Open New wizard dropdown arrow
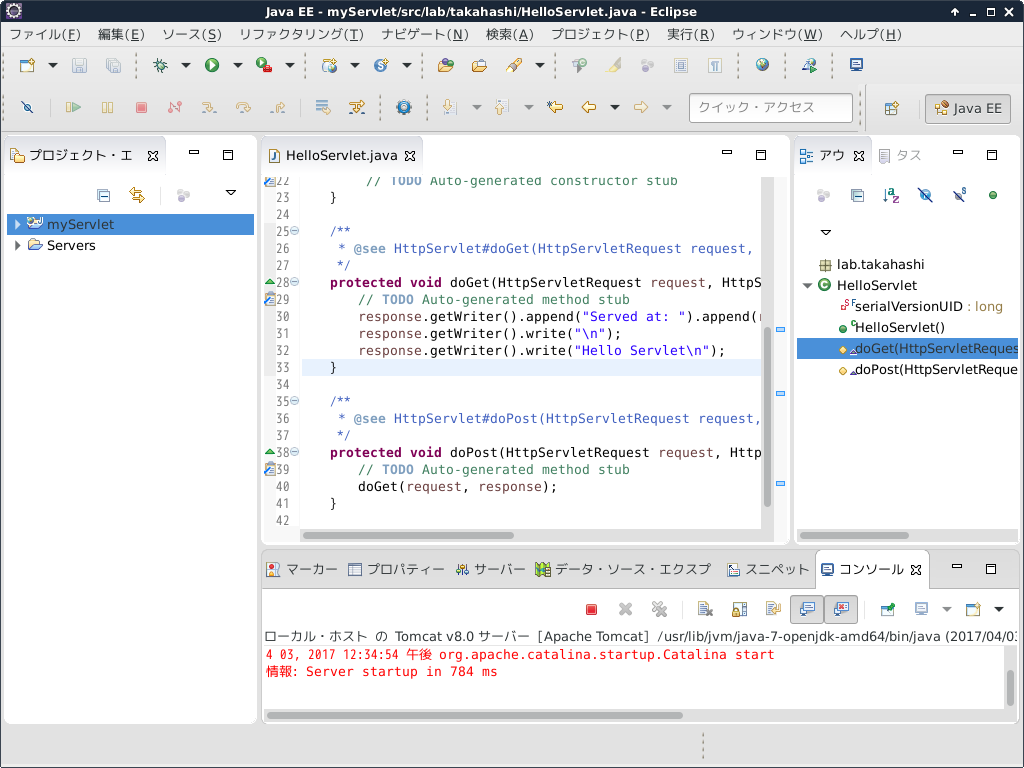1024x768 pixels. tap(53, 65)
